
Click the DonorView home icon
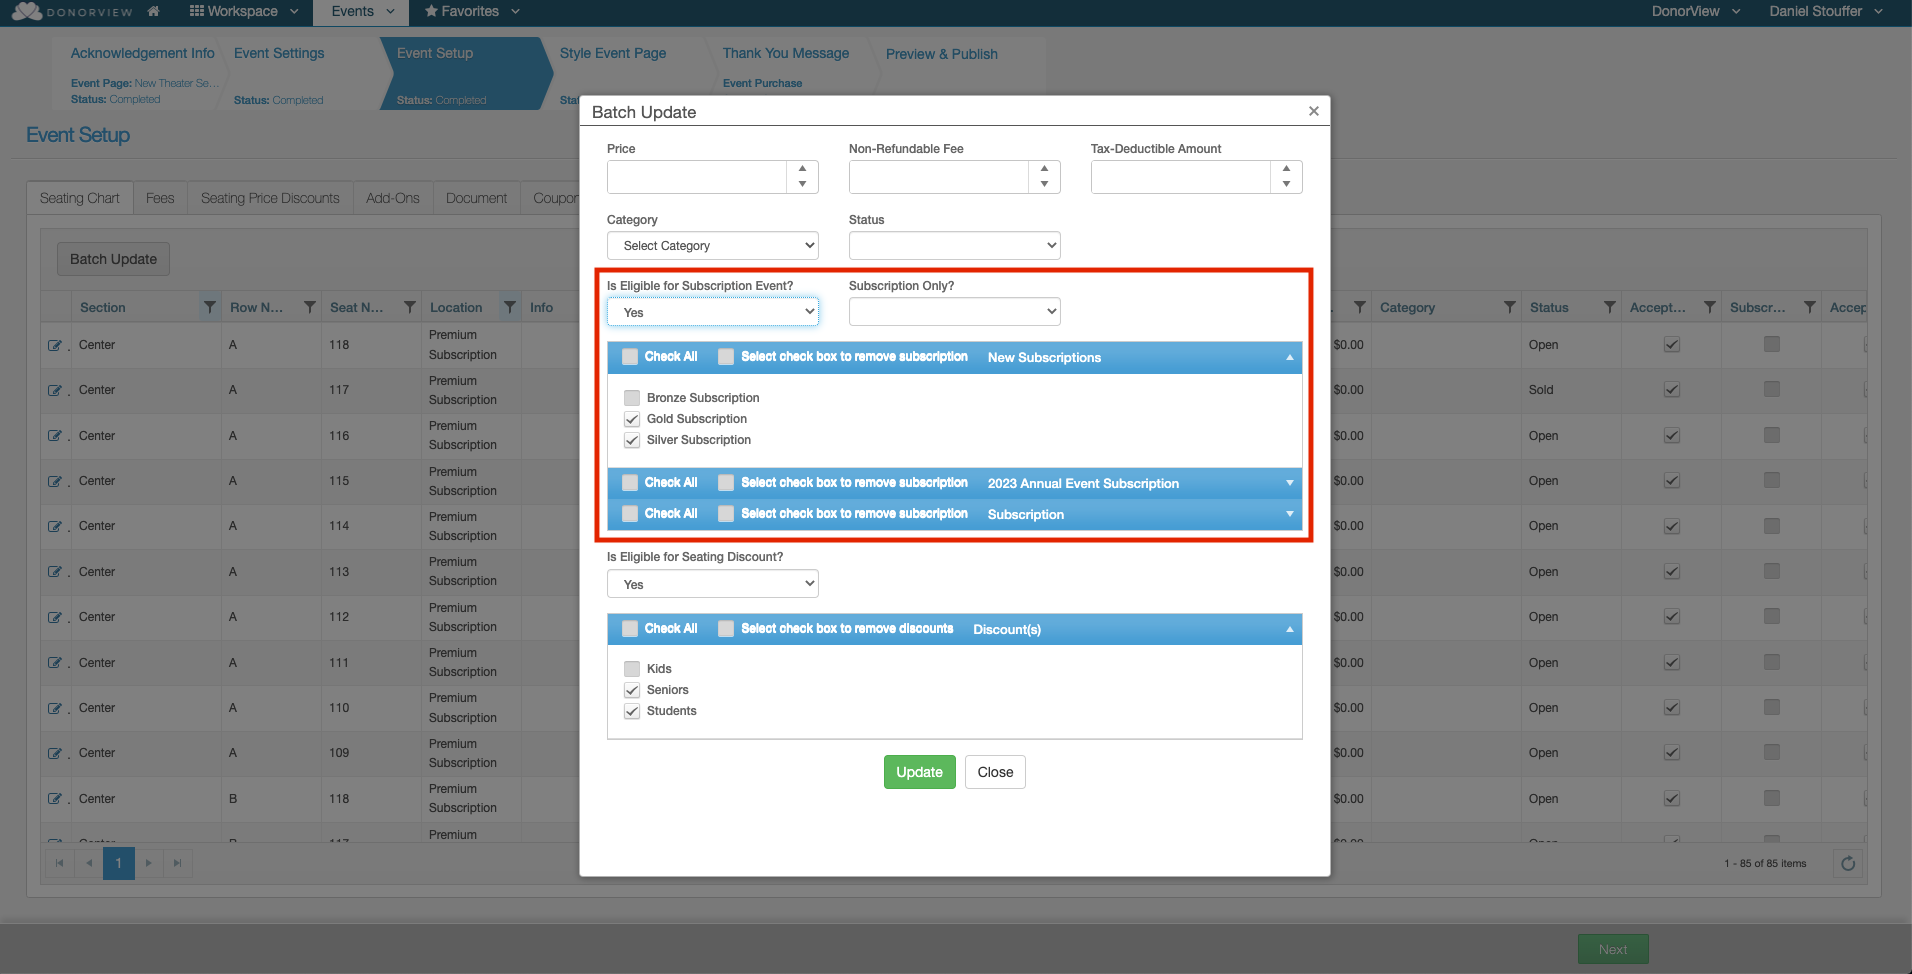(153, 12)
